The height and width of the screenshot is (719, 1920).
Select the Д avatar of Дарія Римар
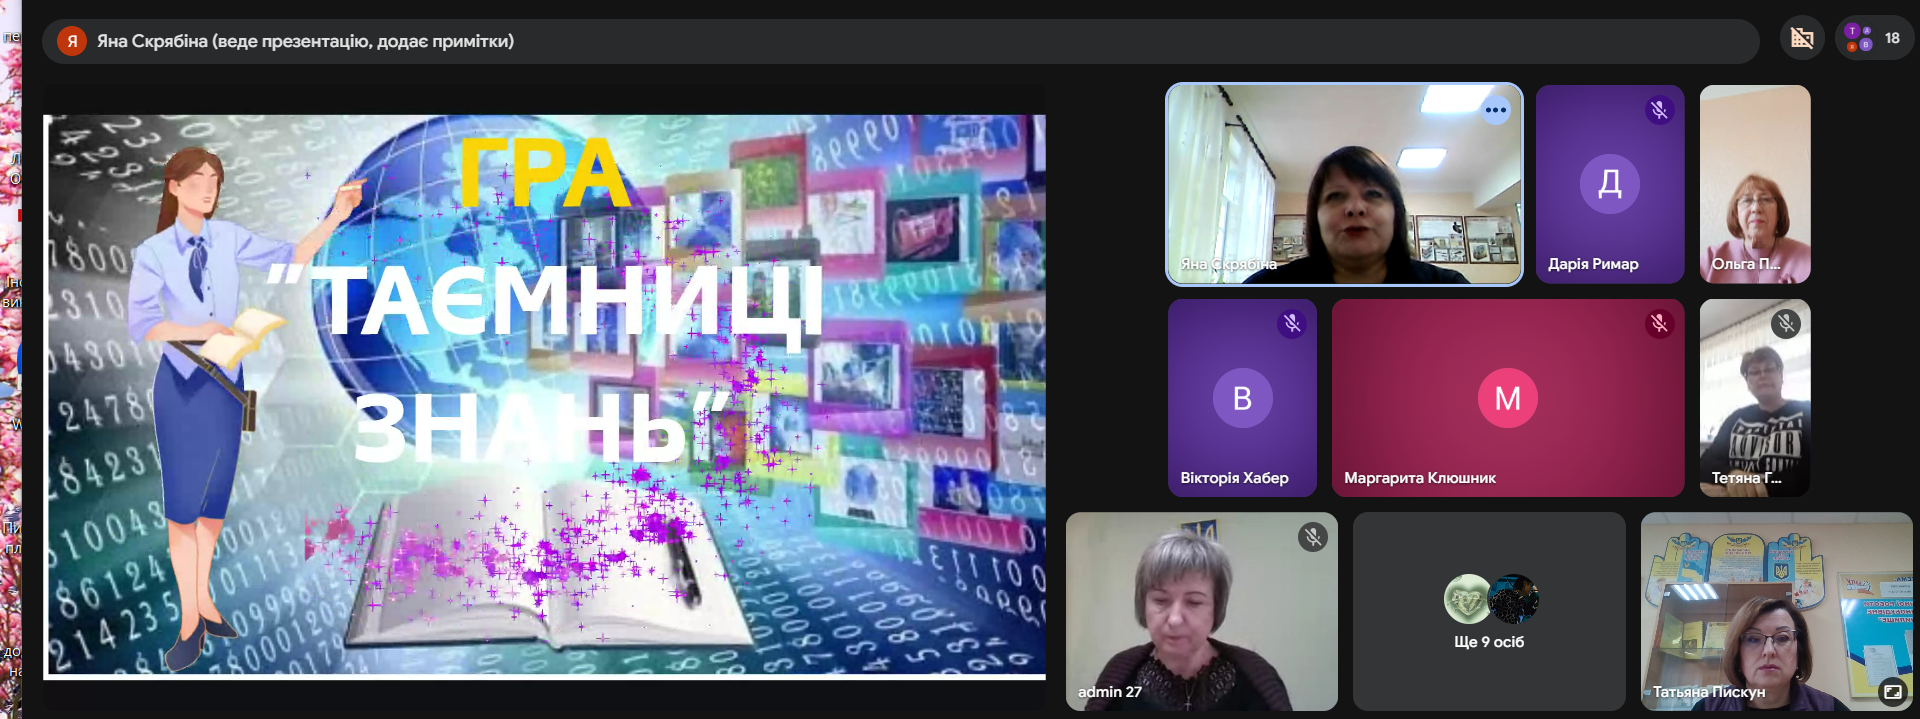(x=1609, y=184)
